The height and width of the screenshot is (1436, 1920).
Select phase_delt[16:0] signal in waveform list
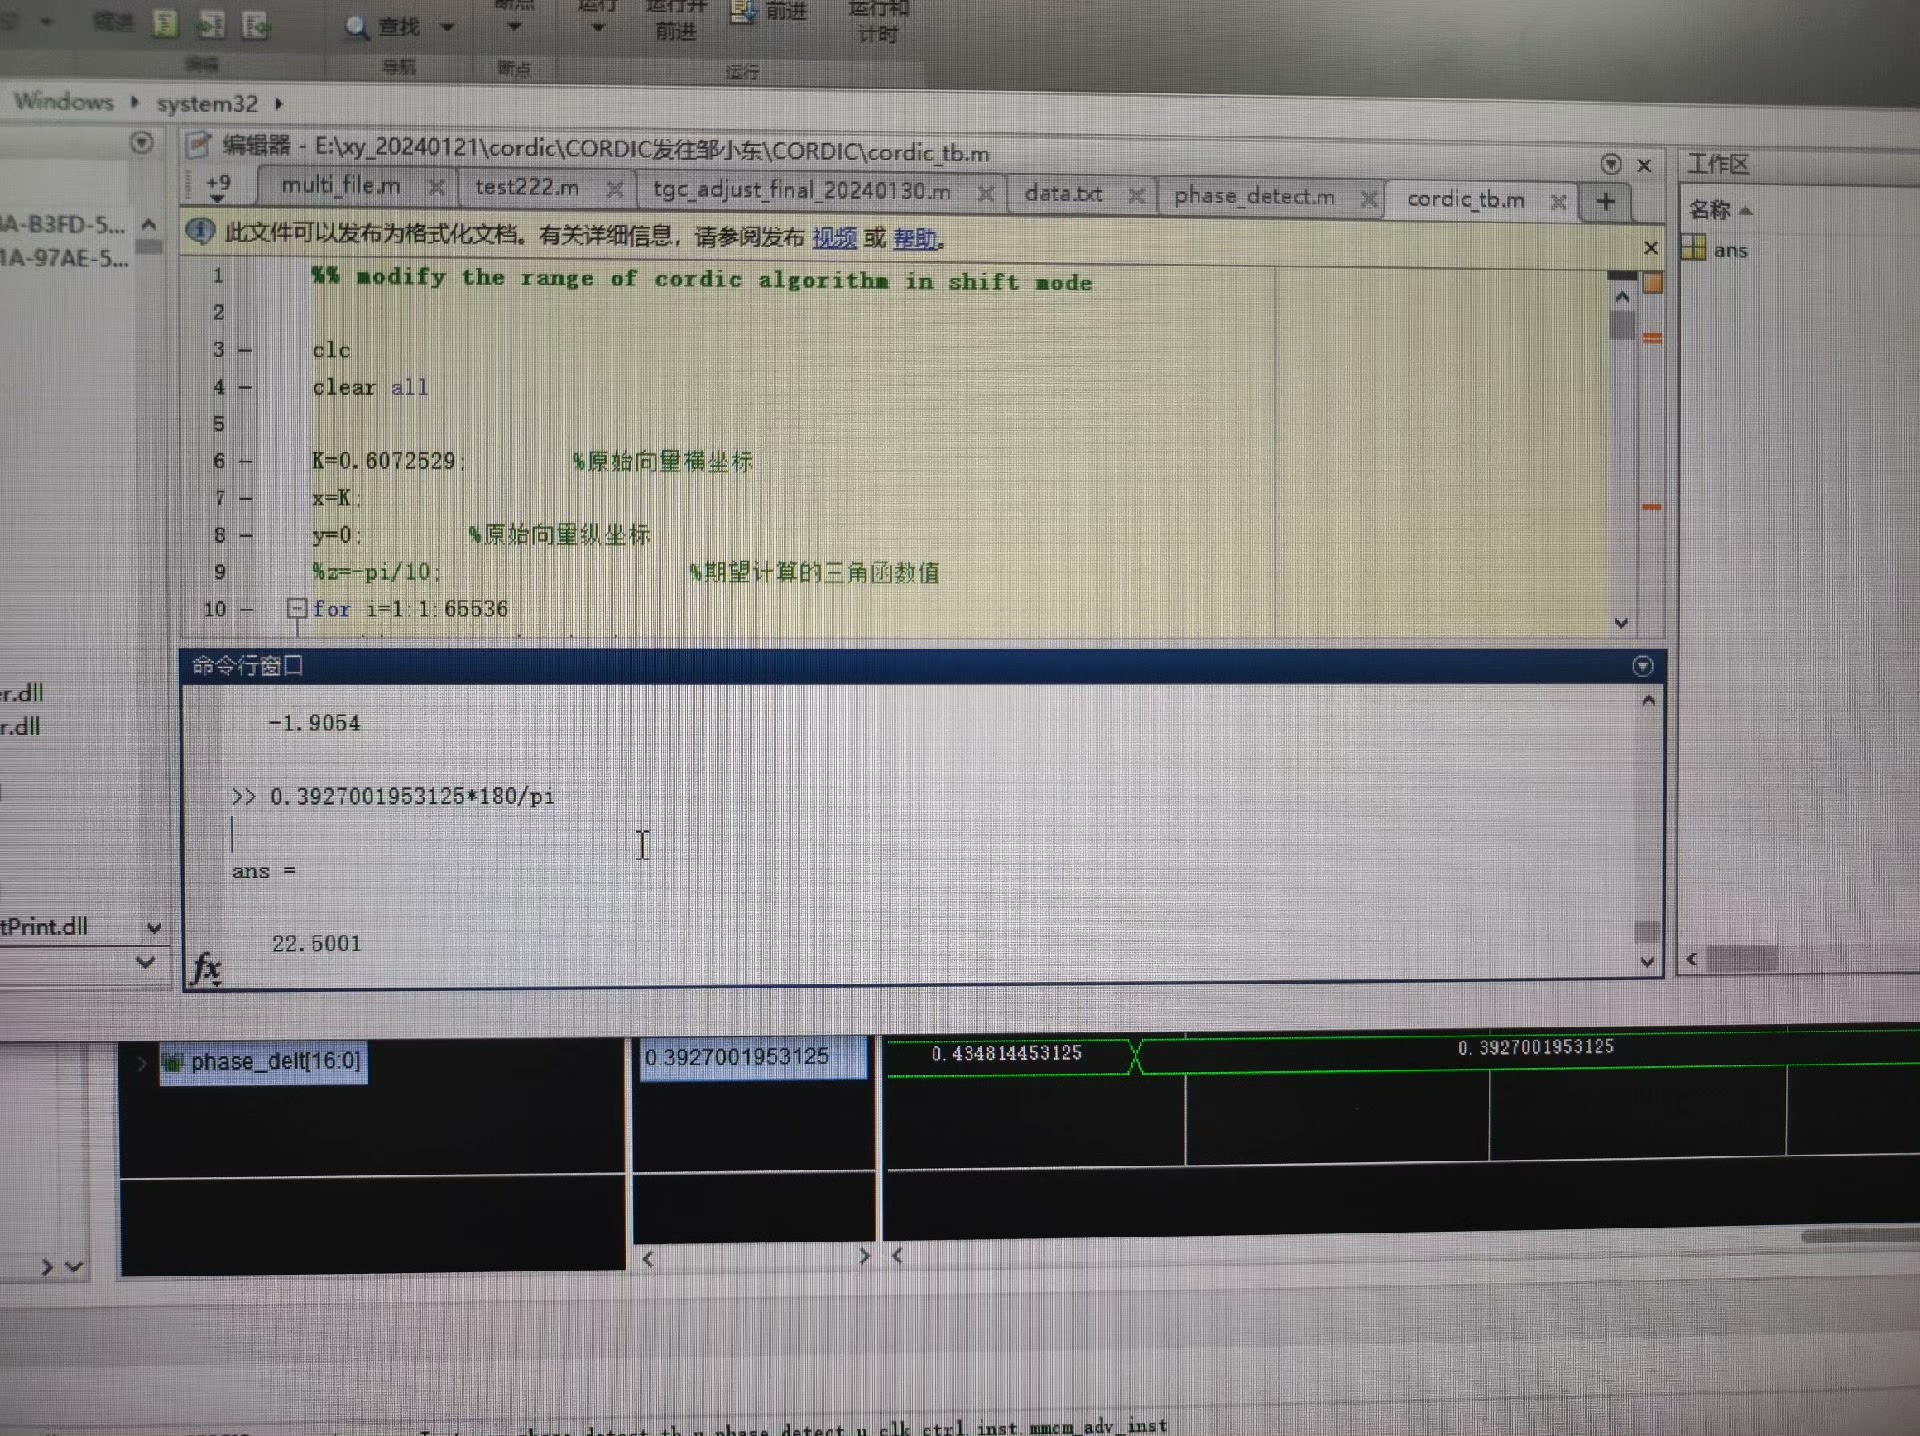point(274,1061)
